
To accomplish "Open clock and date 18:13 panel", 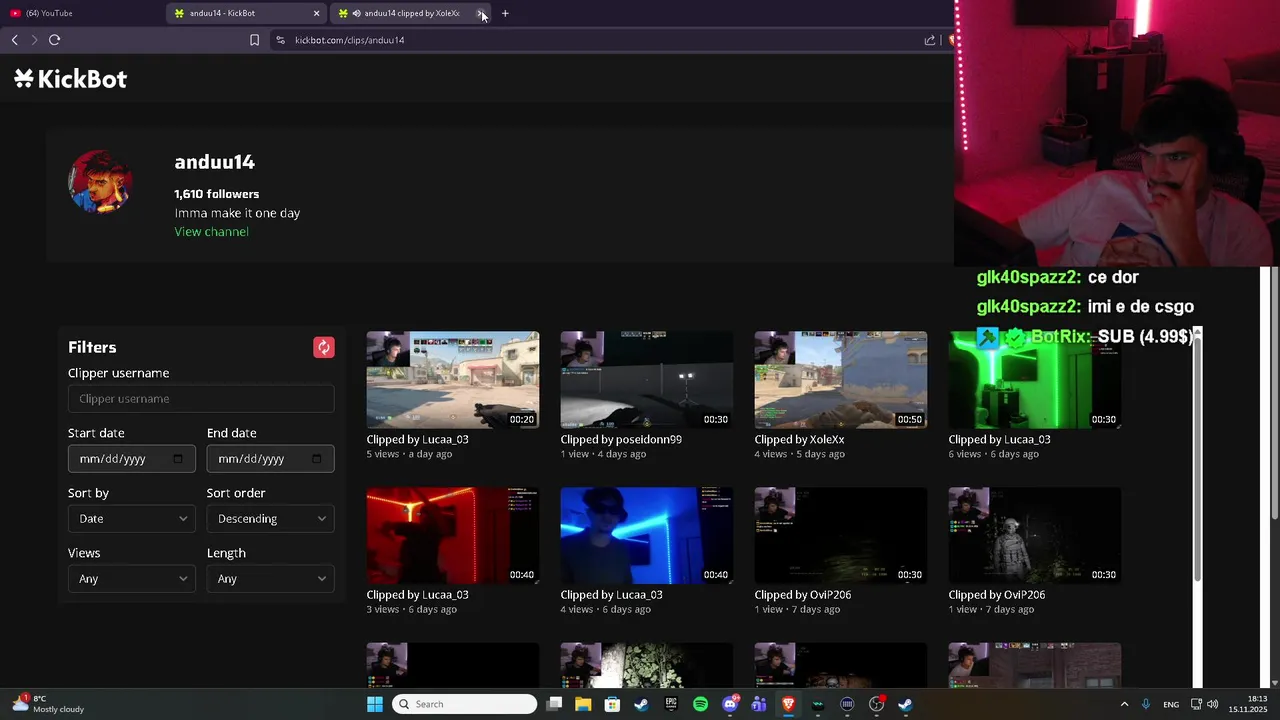I will click(x=1247, y=704).
